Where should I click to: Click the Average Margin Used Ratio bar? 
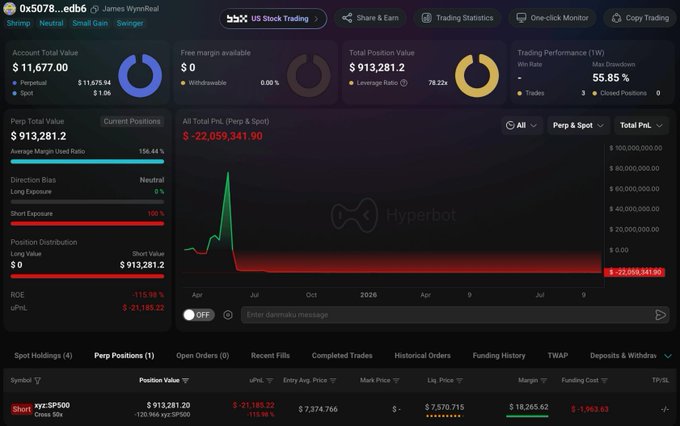[x=87, y=161]
